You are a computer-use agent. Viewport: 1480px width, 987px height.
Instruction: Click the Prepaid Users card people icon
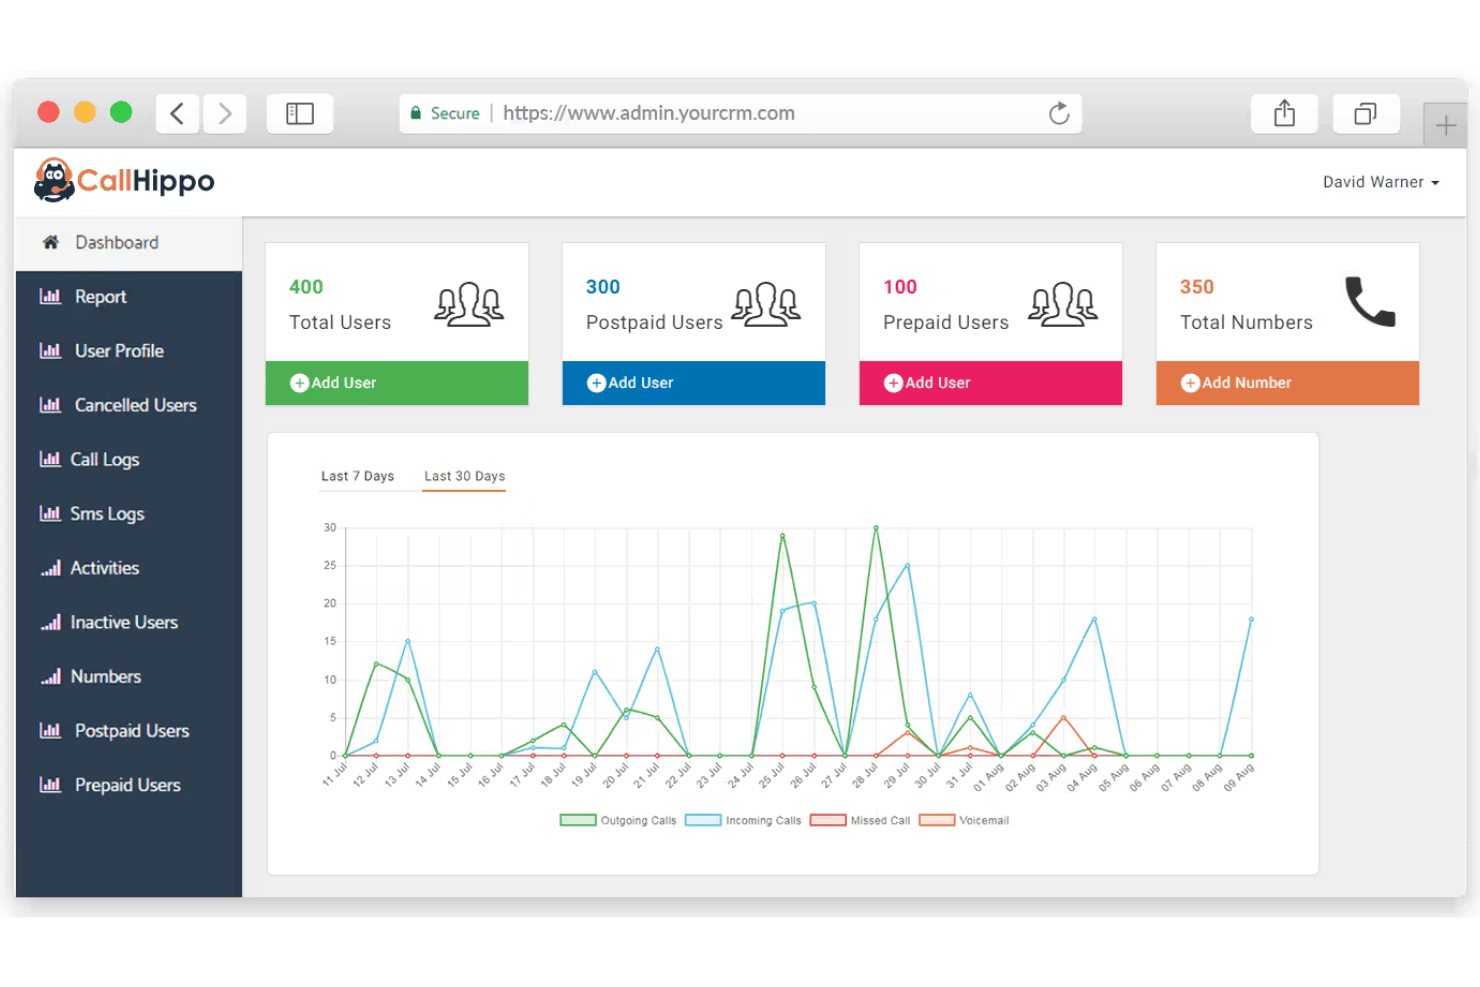[x=1063, y=304]
